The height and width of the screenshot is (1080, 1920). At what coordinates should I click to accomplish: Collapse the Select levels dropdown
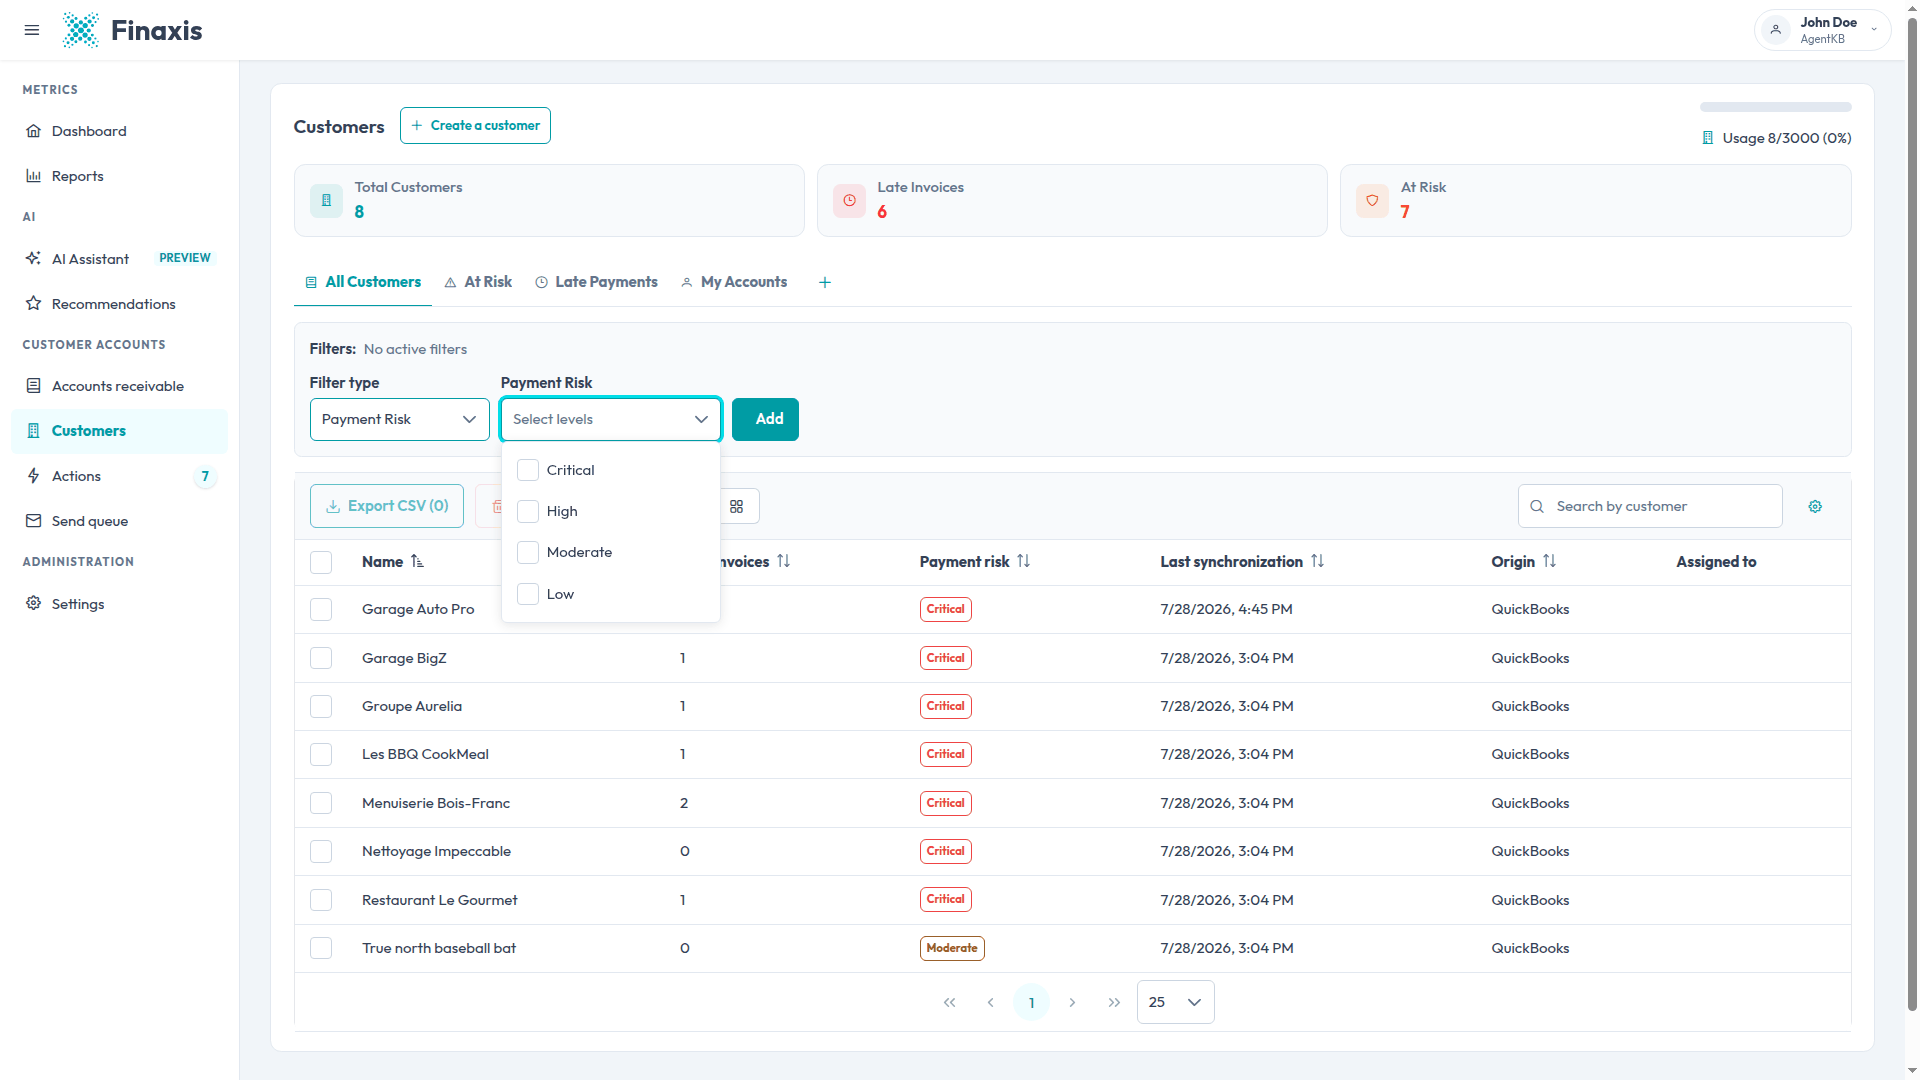610,419
